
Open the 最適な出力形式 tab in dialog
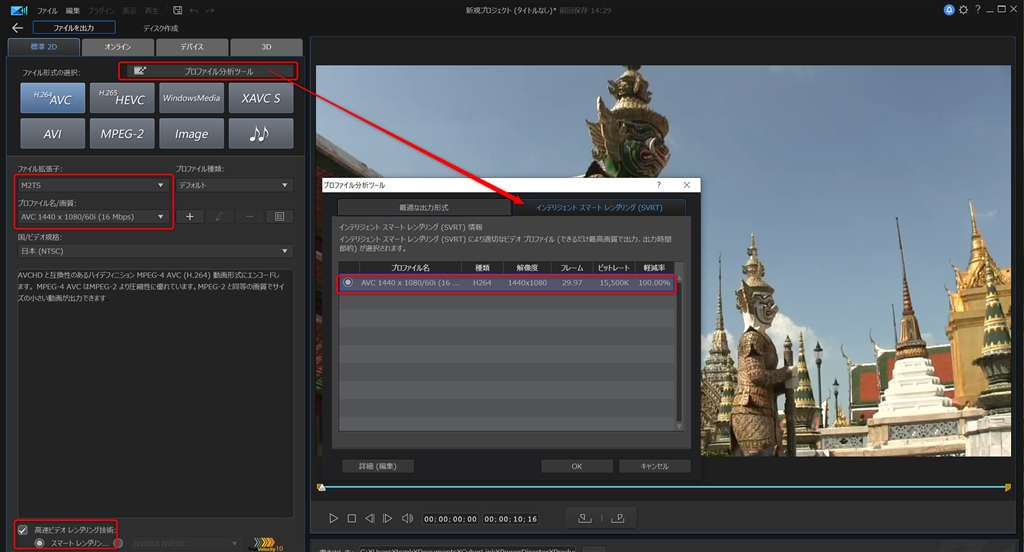(423, 207)
